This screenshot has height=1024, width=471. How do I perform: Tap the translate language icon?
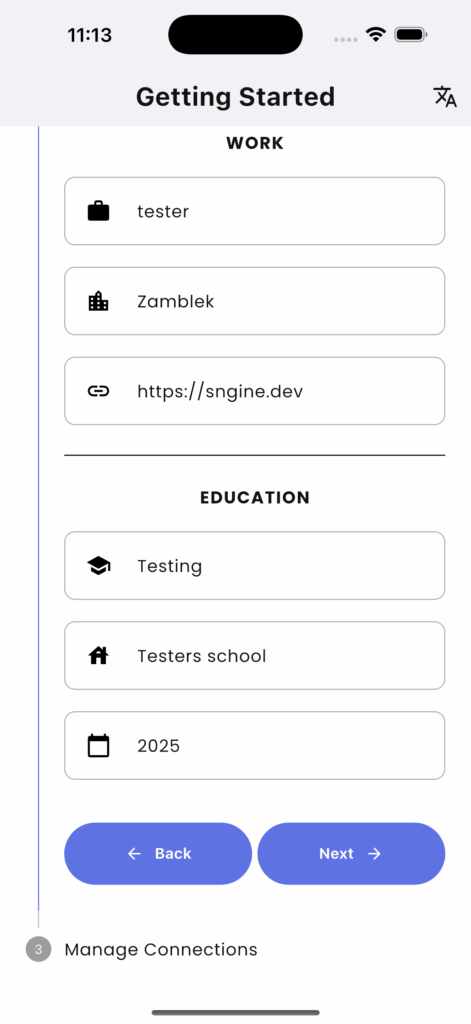(445, 97)
